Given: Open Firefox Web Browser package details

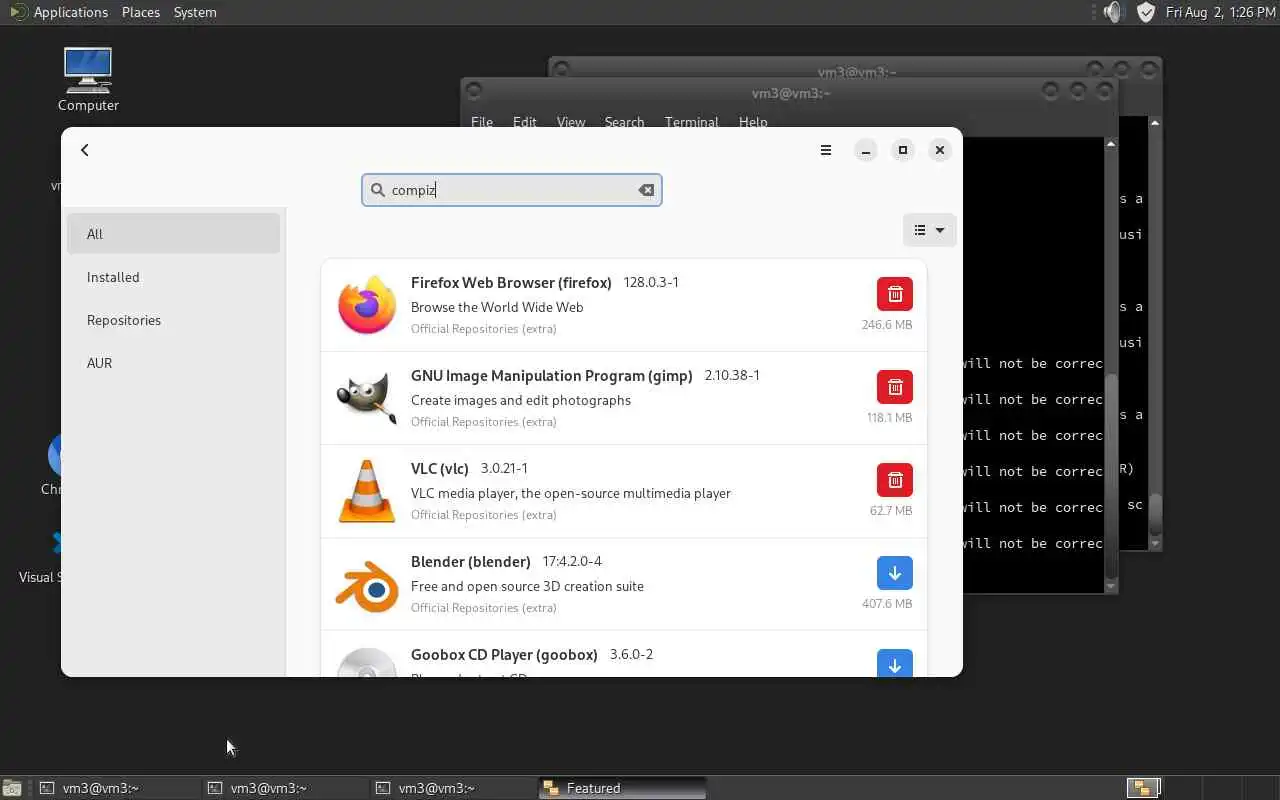Looking at the screenshot, I should click(x=624, y=305).
